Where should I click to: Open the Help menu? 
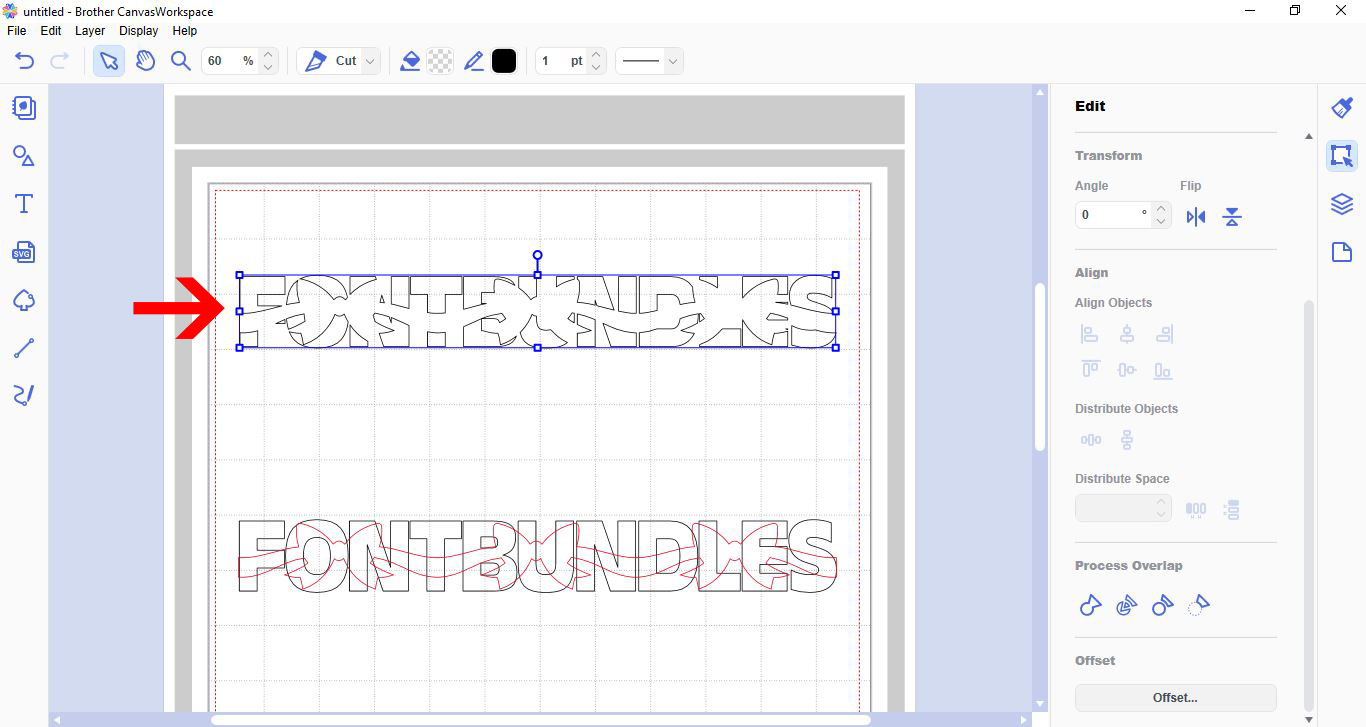pyautogui.click(x=185, y=31)
